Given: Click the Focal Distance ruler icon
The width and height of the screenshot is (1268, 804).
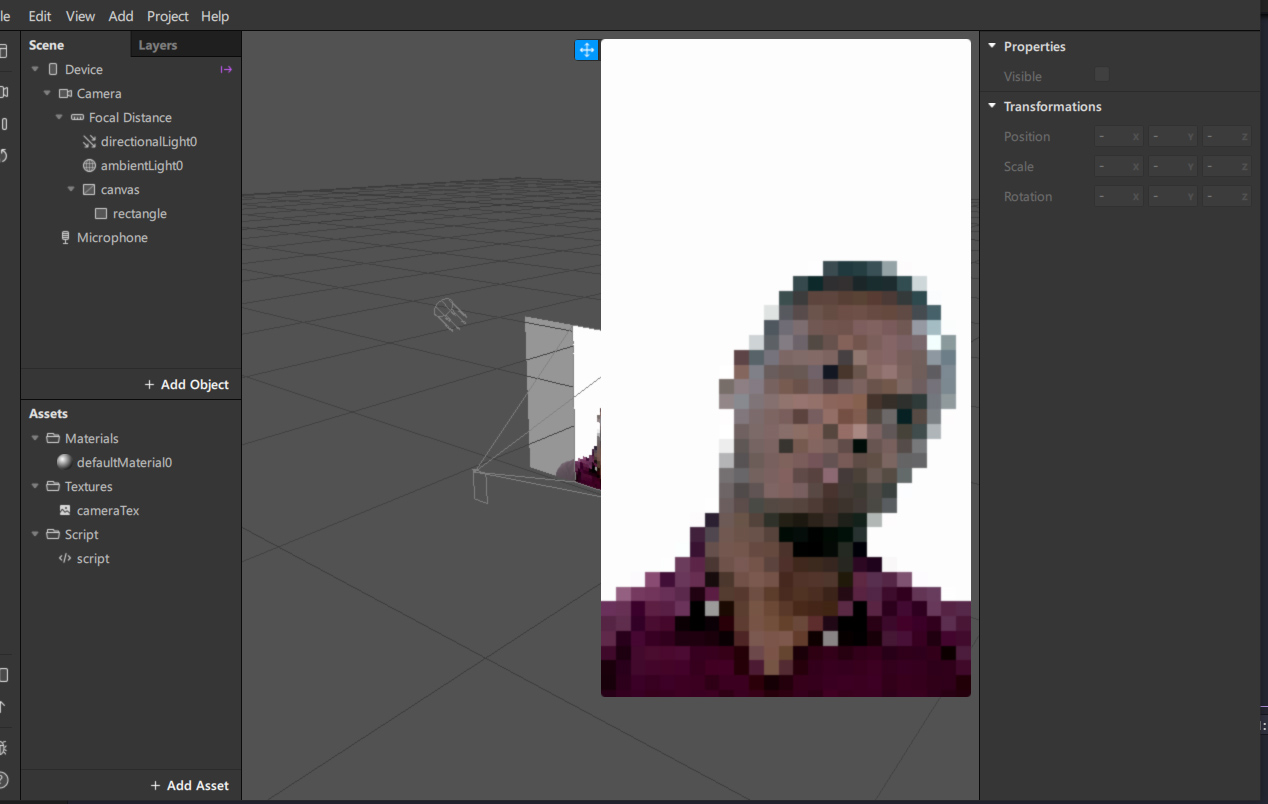Looking at the screenshot, I should tap(77, 118).
